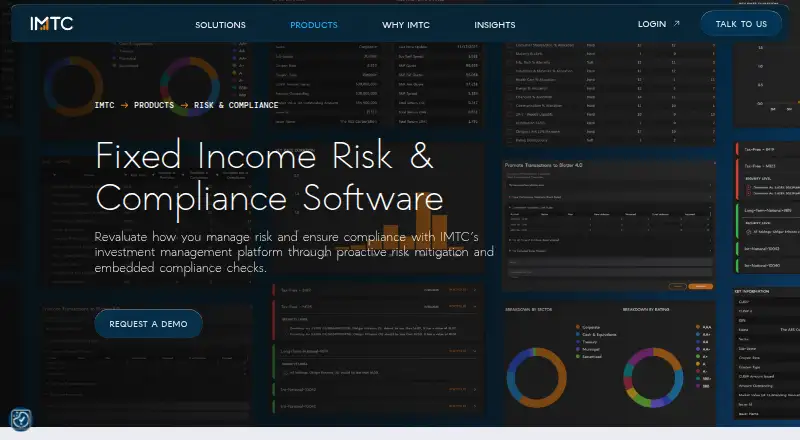Open the Products menu
The image size is (800, 440).
[314, 25]
